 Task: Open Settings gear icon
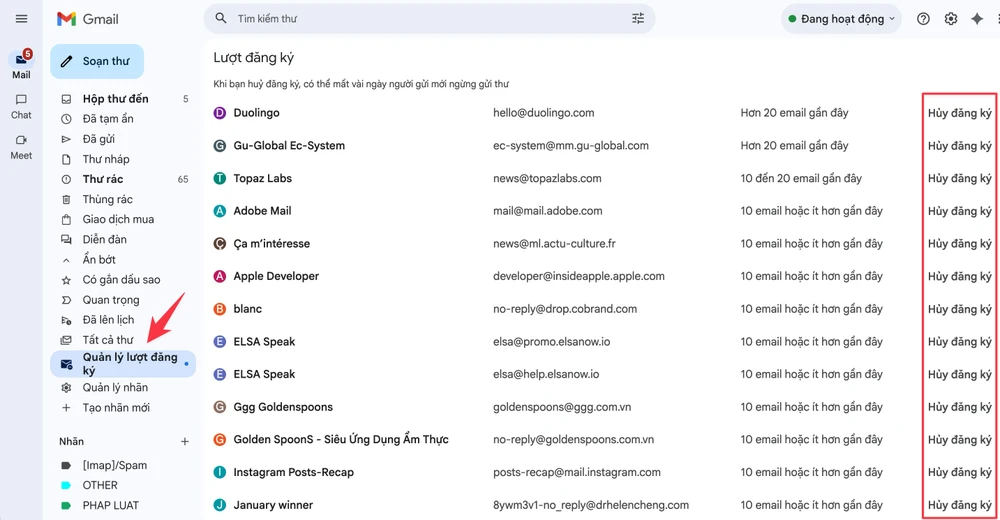pos(951,19)
